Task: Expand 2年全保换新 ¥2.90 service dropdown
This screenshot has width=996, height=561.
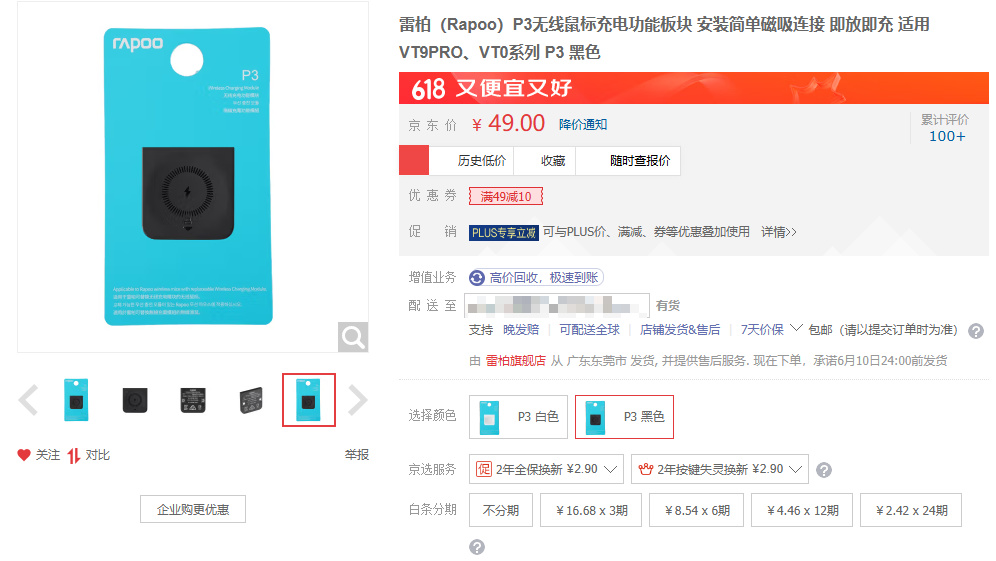Action: click(546, 470)
